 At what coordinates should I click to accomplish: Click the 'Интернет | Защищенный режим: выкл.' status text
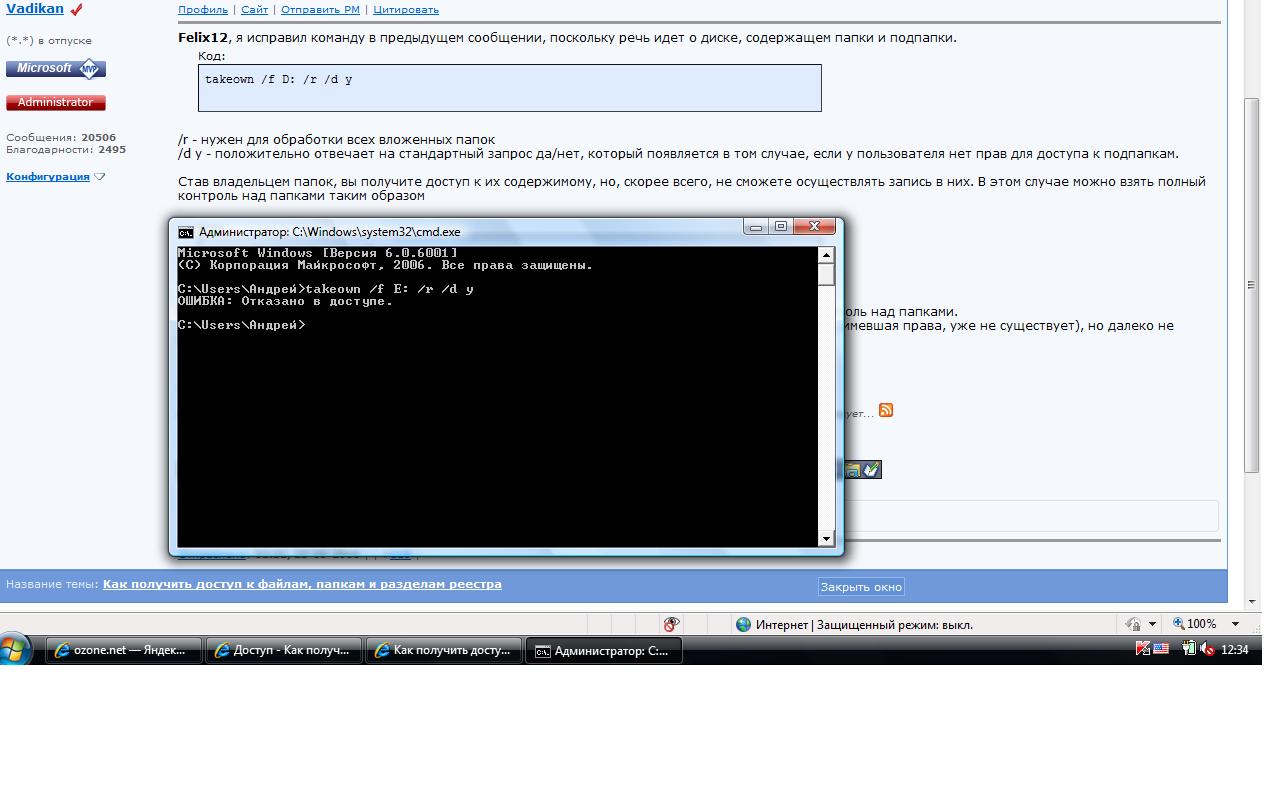(864, 625)
